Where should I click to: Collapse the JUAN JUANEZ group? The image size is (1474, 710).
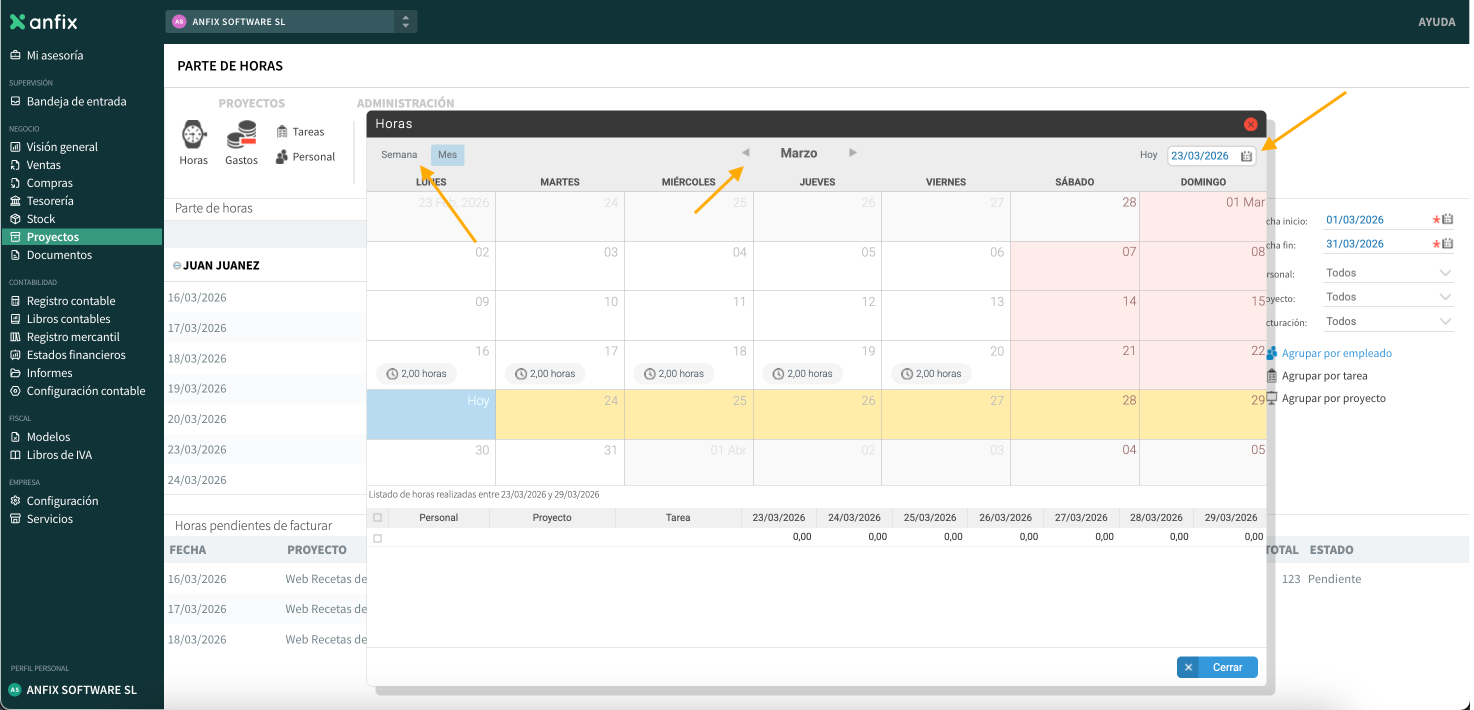(x=177, y=266)
